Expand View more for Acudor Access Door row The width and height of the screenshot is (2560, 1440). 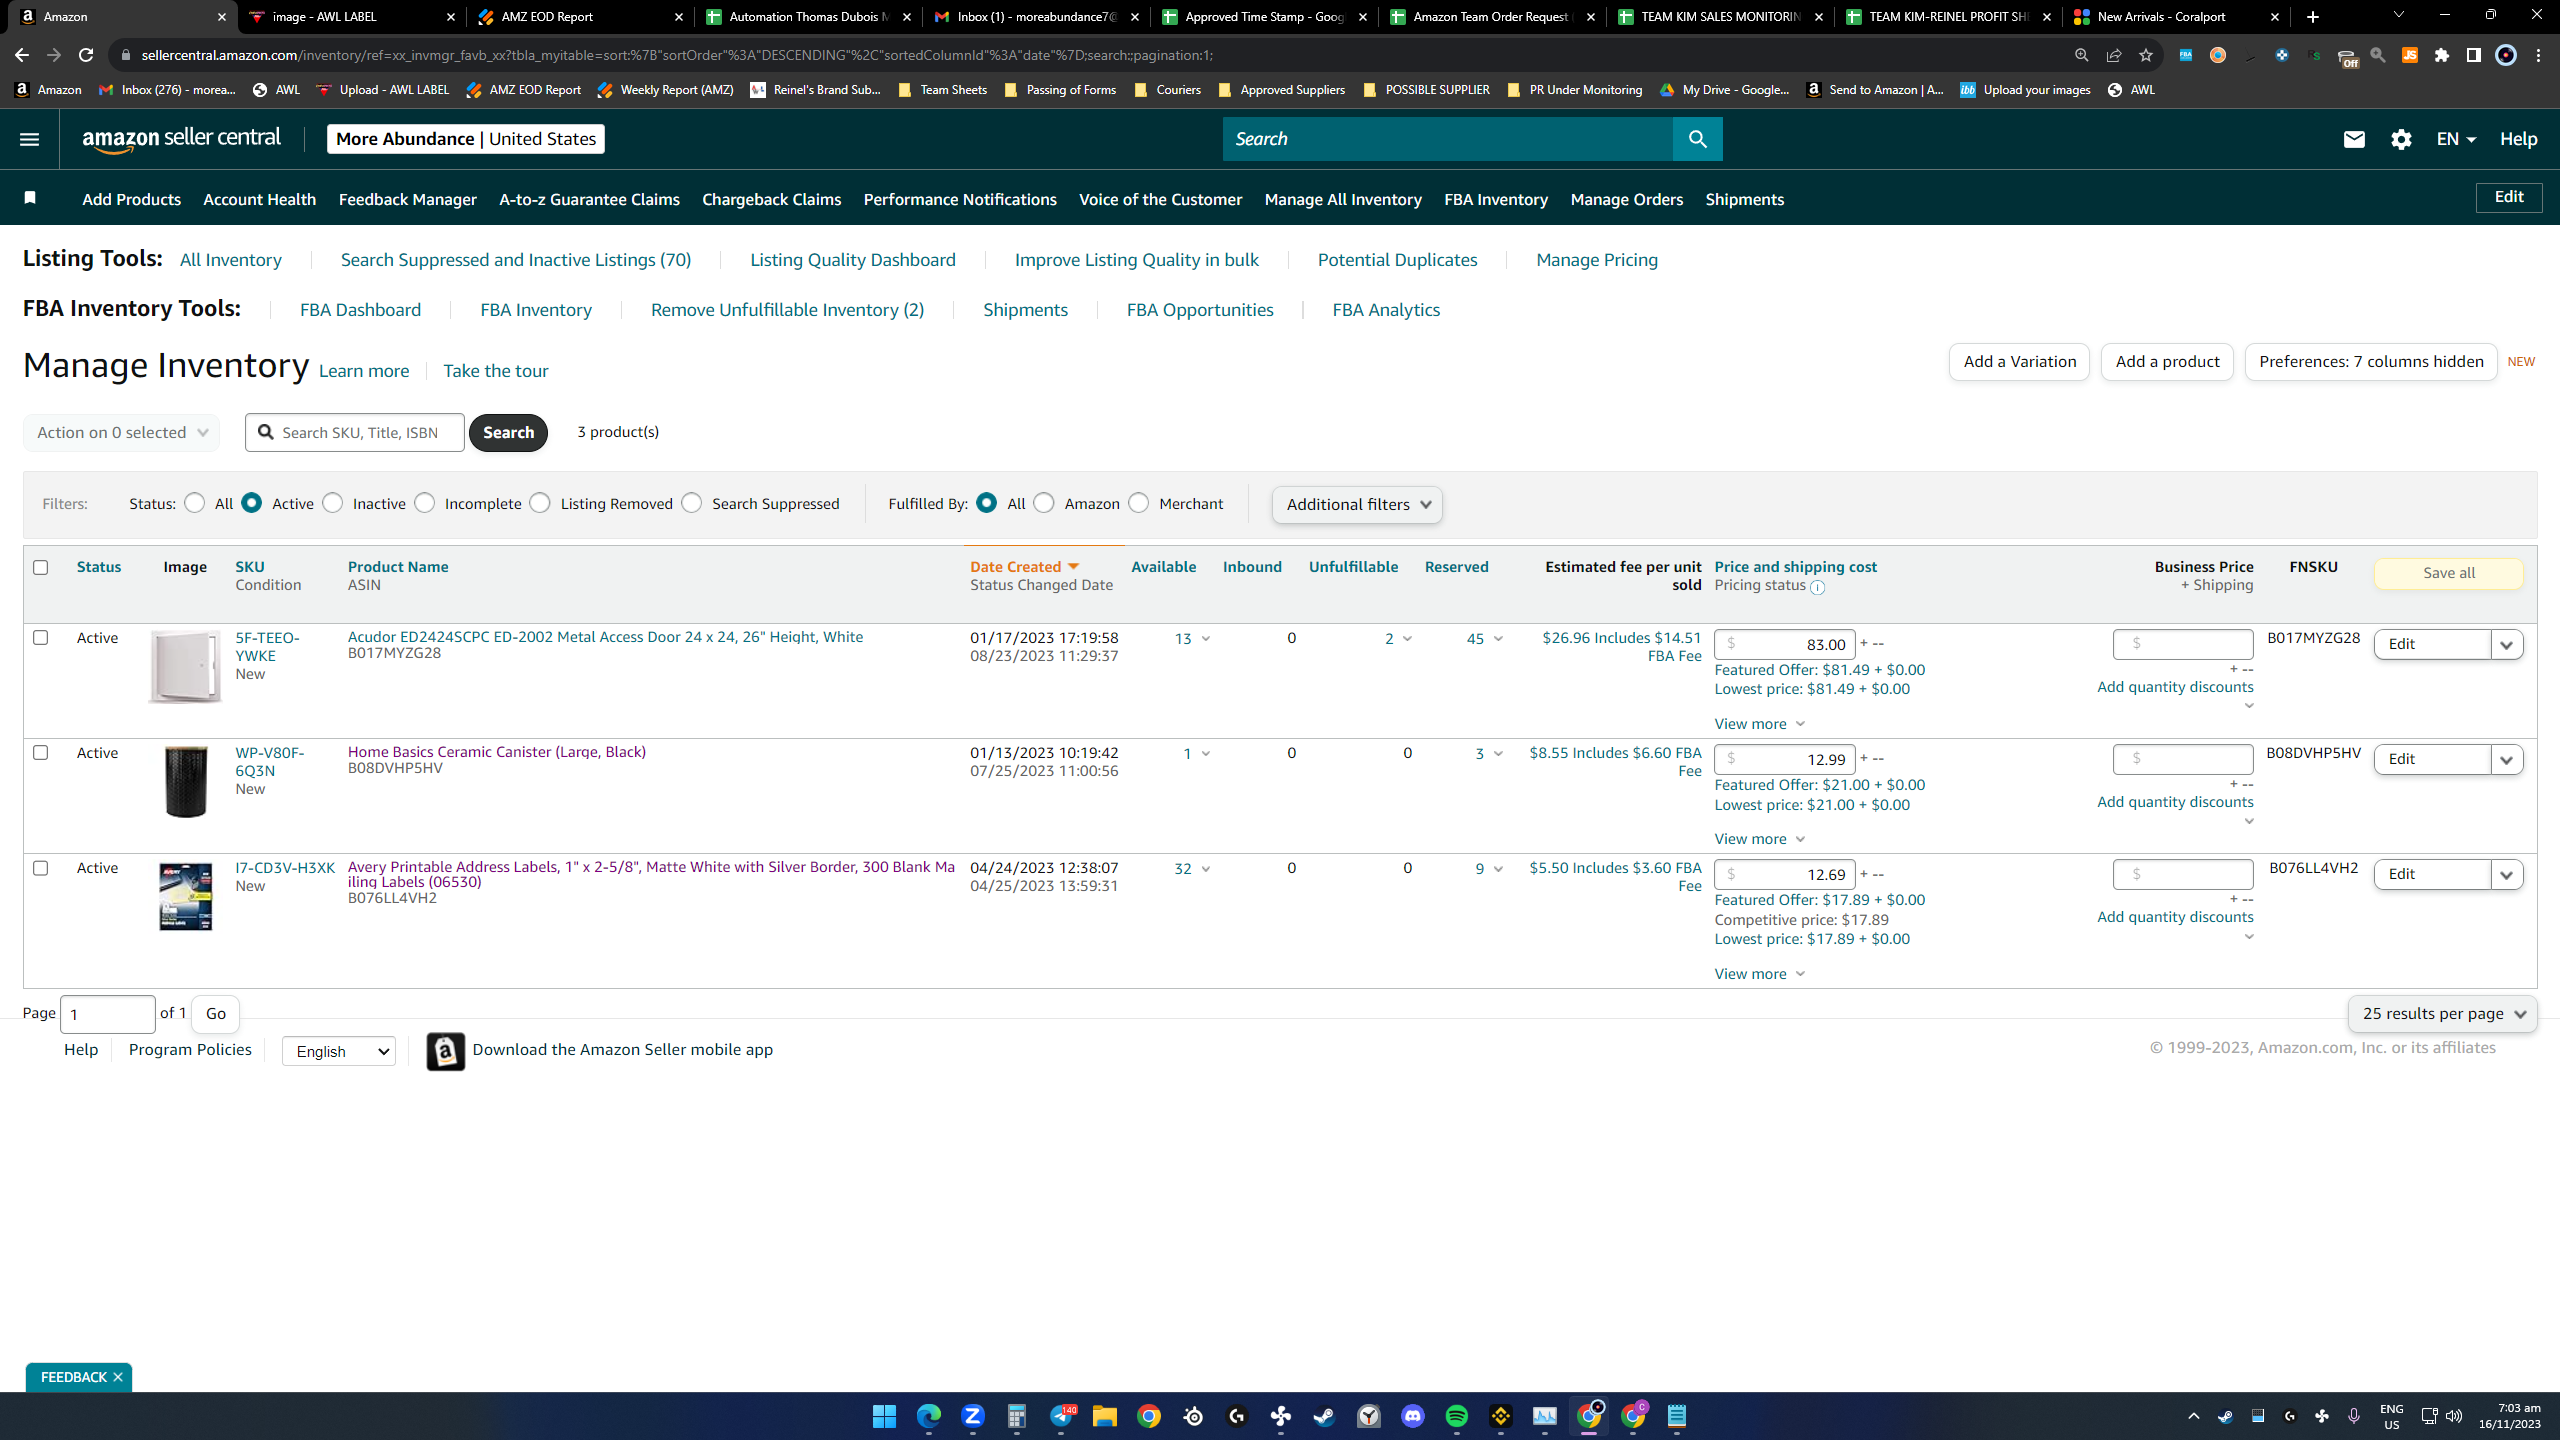click(1759, 724)
